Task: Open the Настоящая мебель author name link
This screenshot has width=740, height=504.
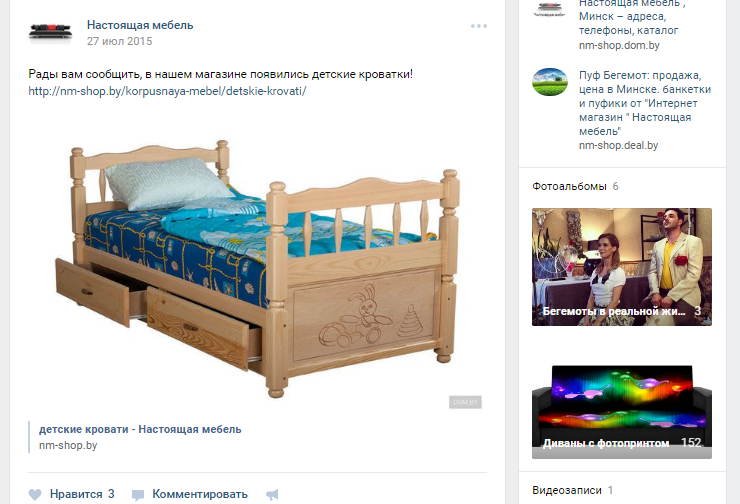Action: 140,25
